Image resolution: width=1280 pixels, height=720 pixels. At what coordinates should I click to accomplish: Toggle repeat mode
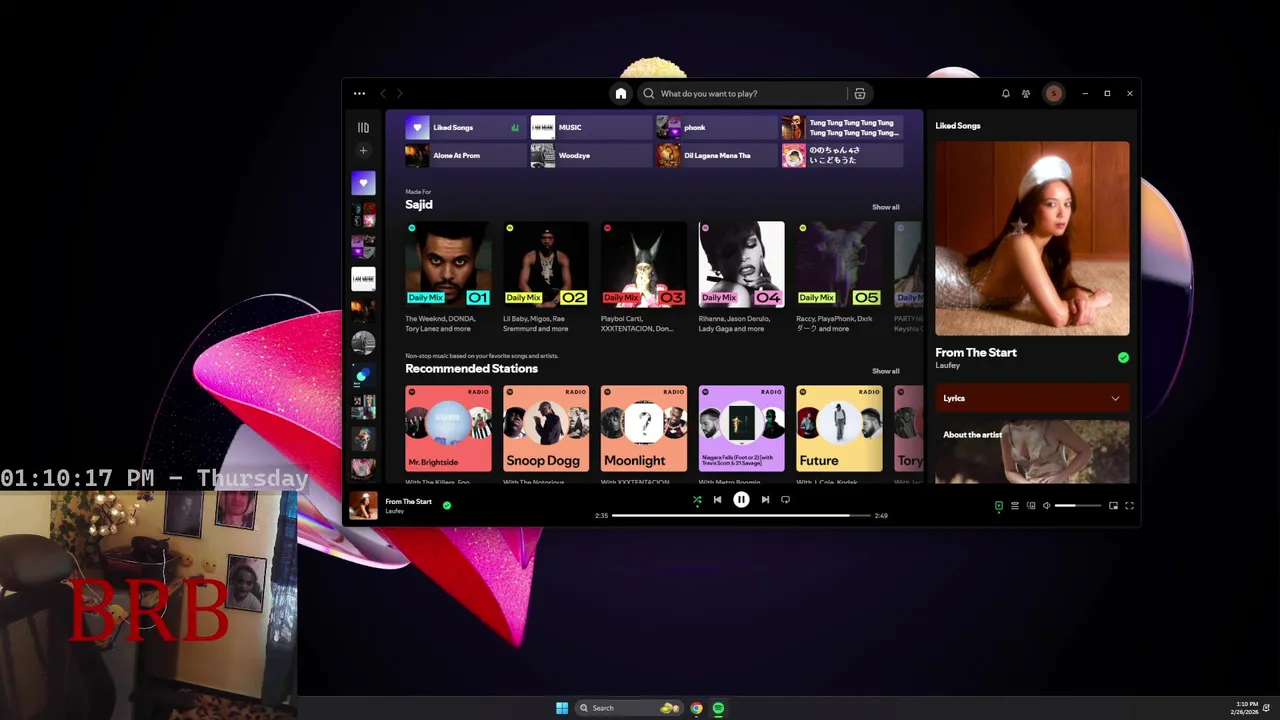(785, 500)
